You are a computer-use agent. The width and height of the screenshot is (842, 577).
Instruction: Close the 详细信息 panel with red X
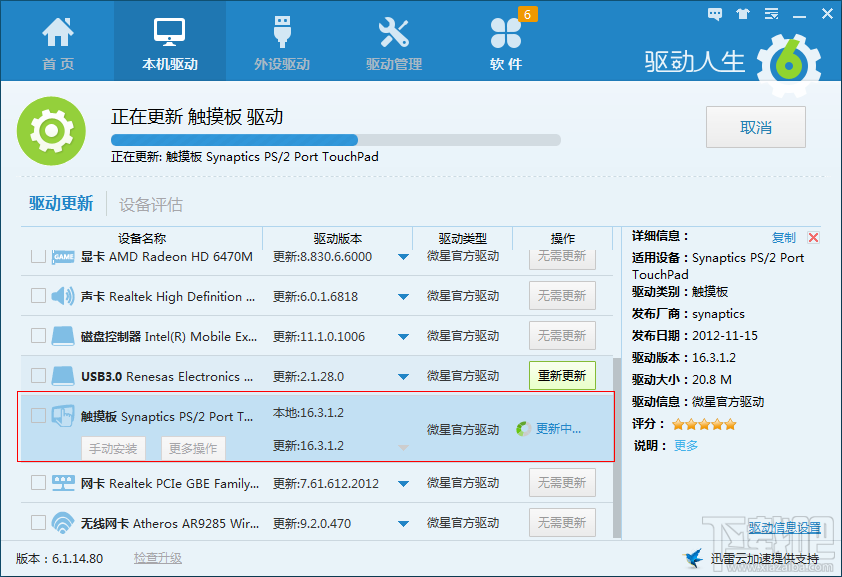pos(814,238)
